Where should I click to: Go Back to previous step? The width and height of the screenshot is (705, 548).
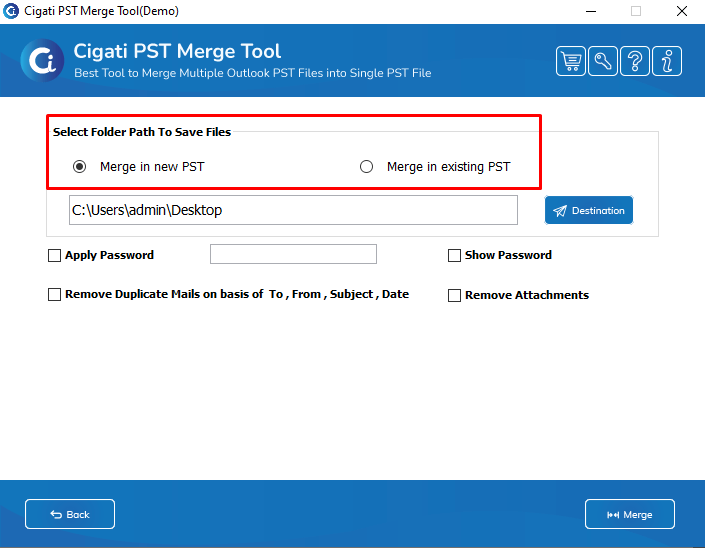(70, 514)
